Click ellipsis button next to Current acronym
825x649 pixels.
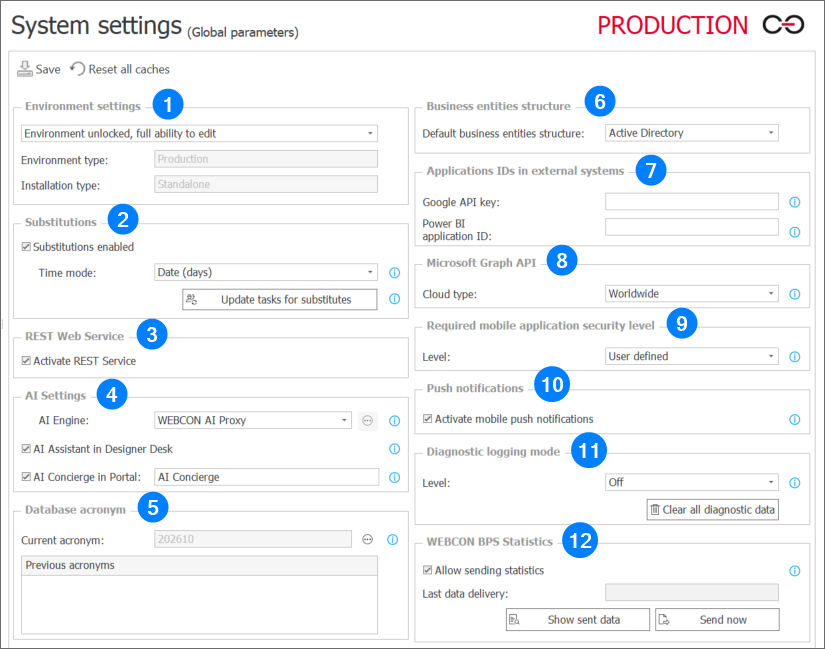367,539
